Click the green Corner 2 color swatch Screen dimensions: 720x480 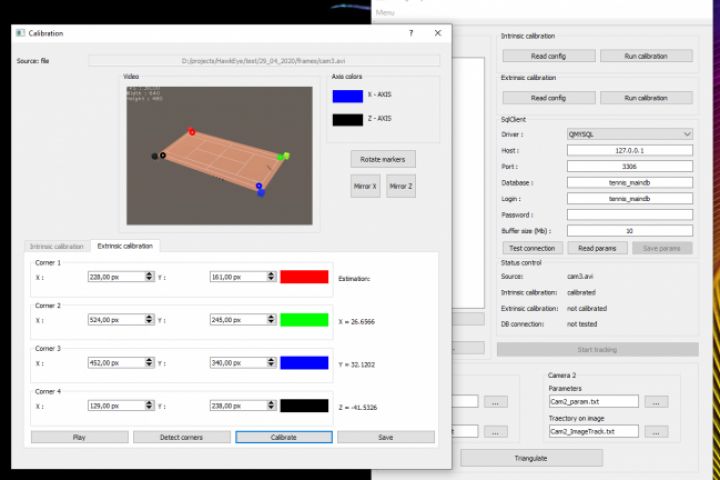[x=304, y=320]
